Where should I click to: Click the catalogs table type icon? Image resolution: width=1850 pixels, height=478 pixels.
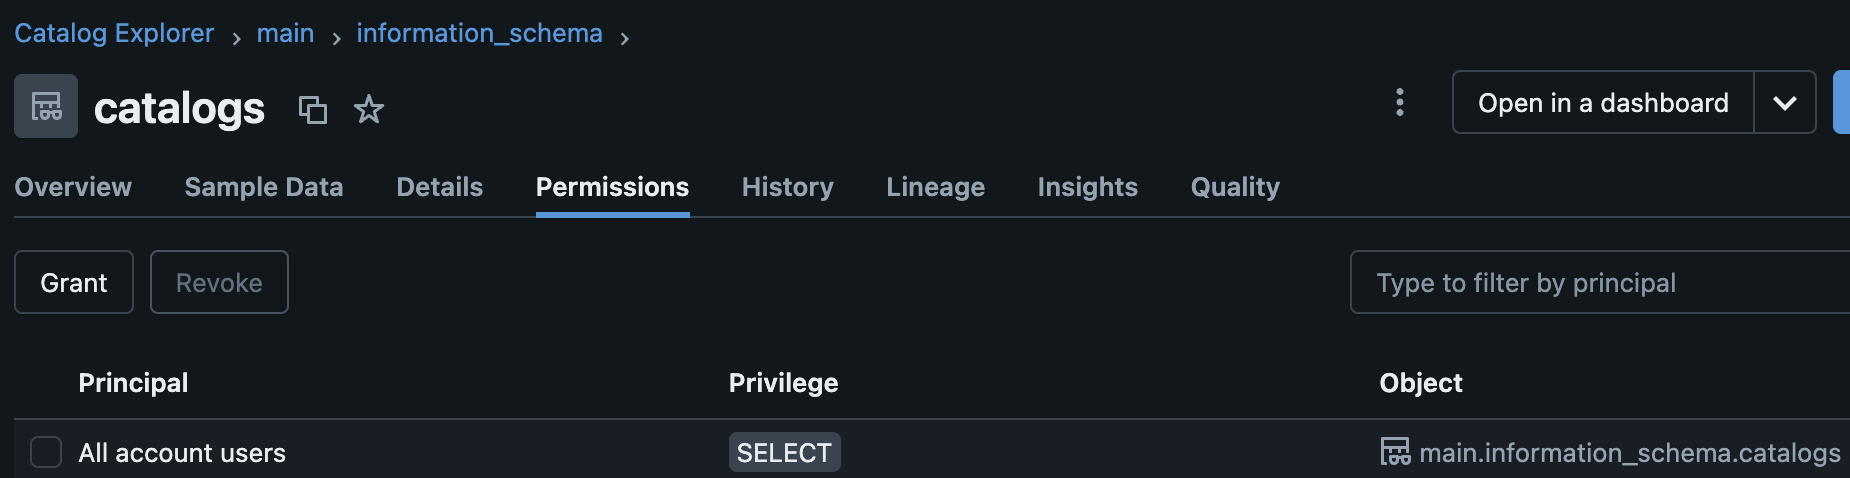coord(46,106)
